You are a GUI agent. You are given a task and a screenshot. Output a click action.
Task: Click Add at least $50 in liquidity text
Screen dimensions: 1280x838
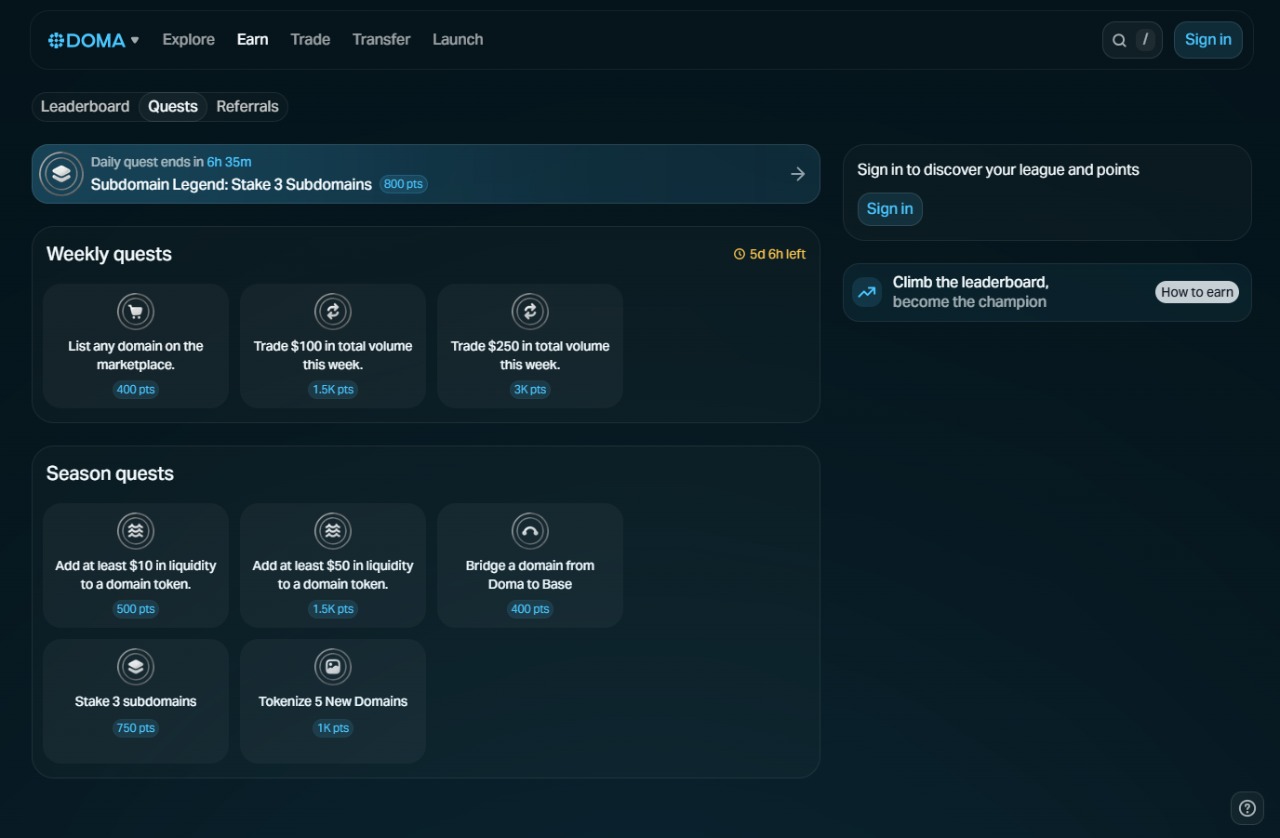[x=333, y=575]
